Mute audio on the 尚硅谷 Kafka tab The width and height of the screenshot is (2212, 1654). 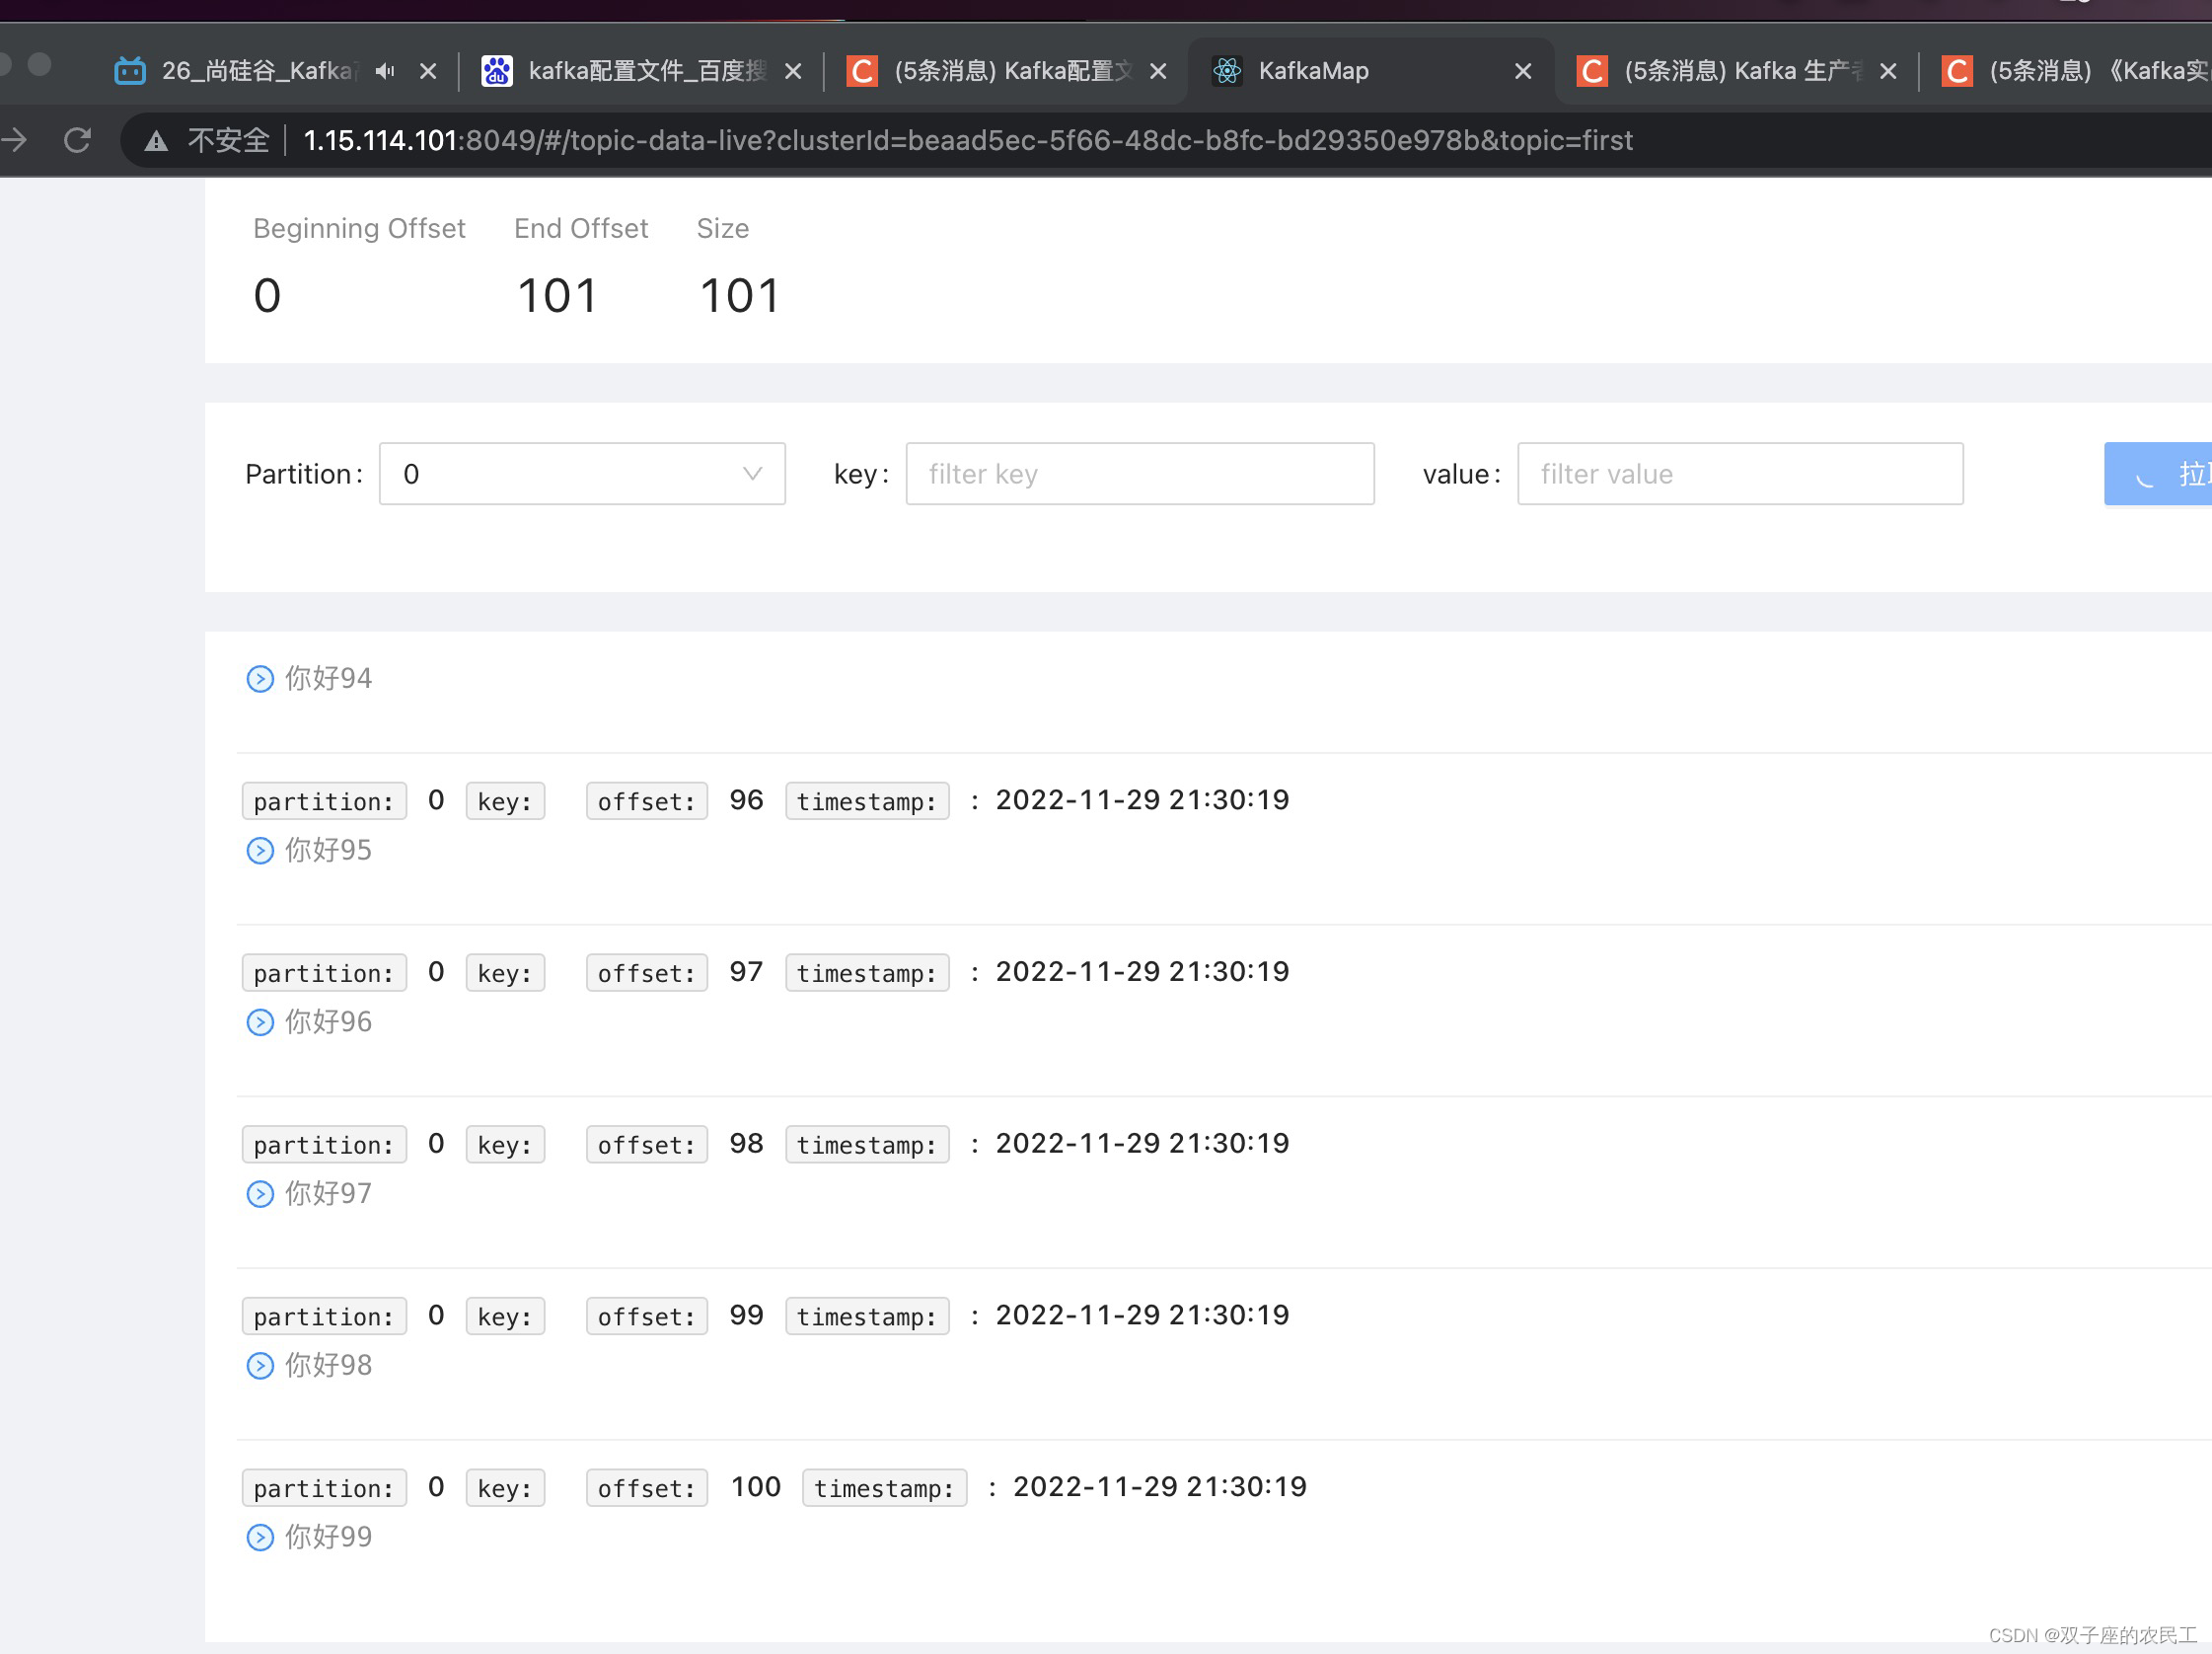pyautogui.click(x=385, y=71)
